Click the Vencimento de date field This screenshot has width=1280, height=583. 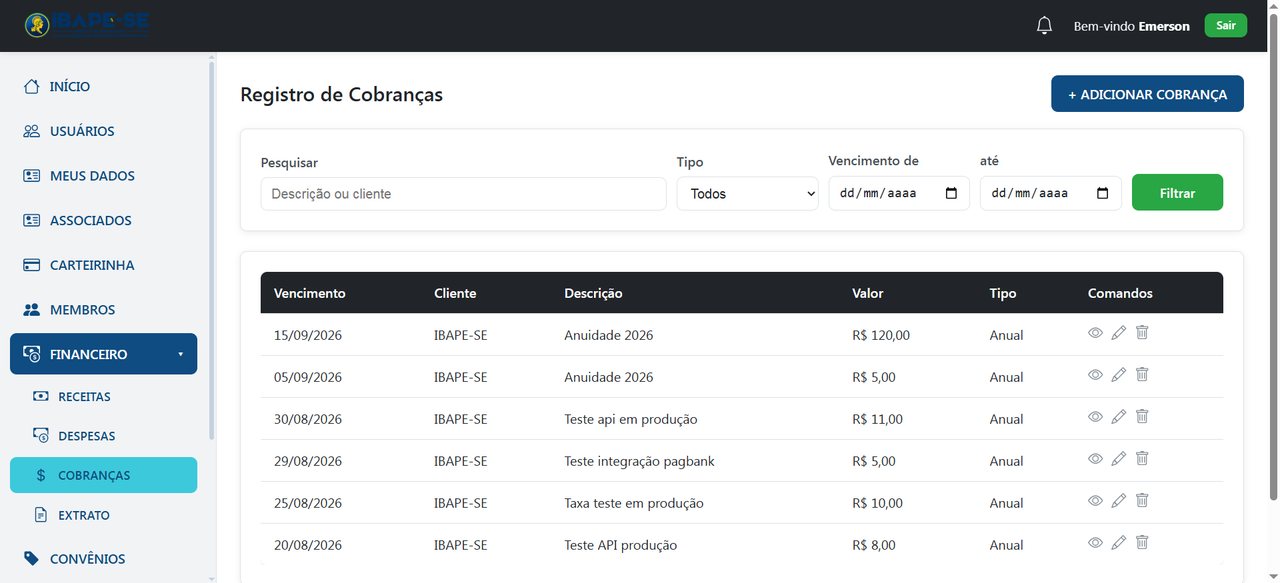[x=899, y=194]
